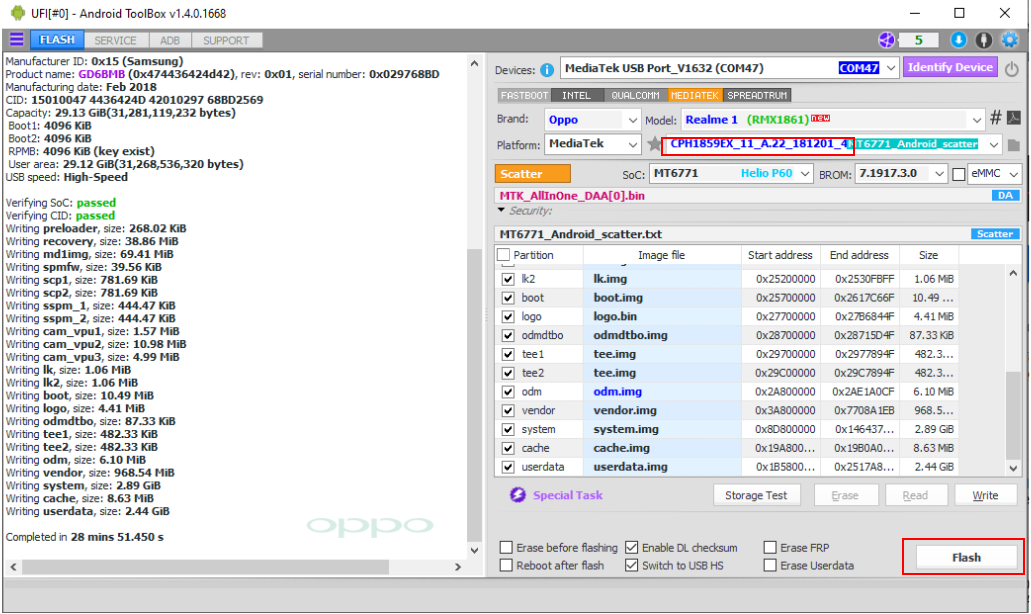Viewport: 1031px width, 614px height.
Task: Open the Brand dropdown showing Oppo
Action: click(633, 120)
